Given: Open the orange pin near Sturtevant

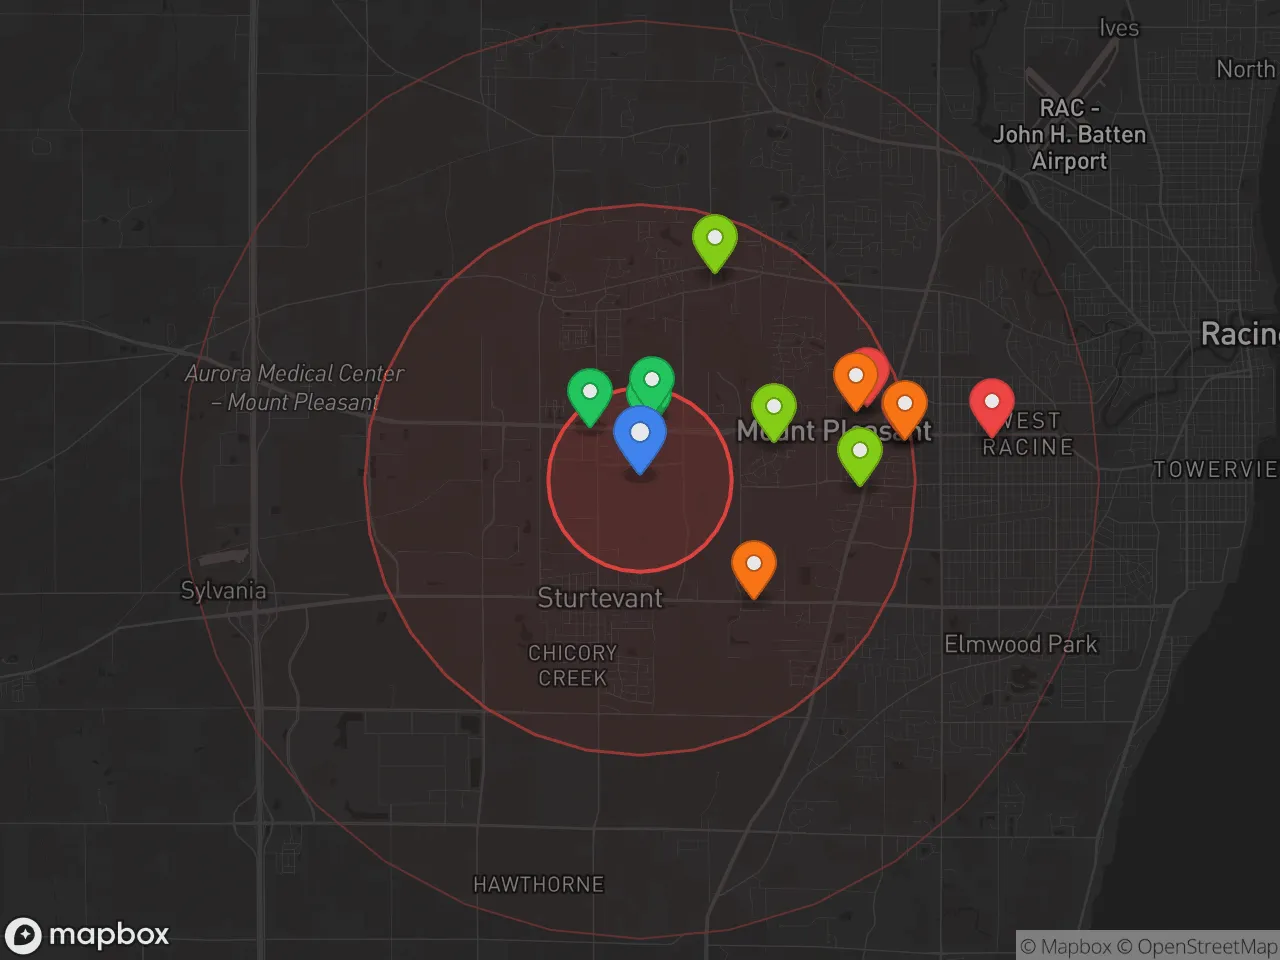Looking at the screenshot, I should (754, 566).
